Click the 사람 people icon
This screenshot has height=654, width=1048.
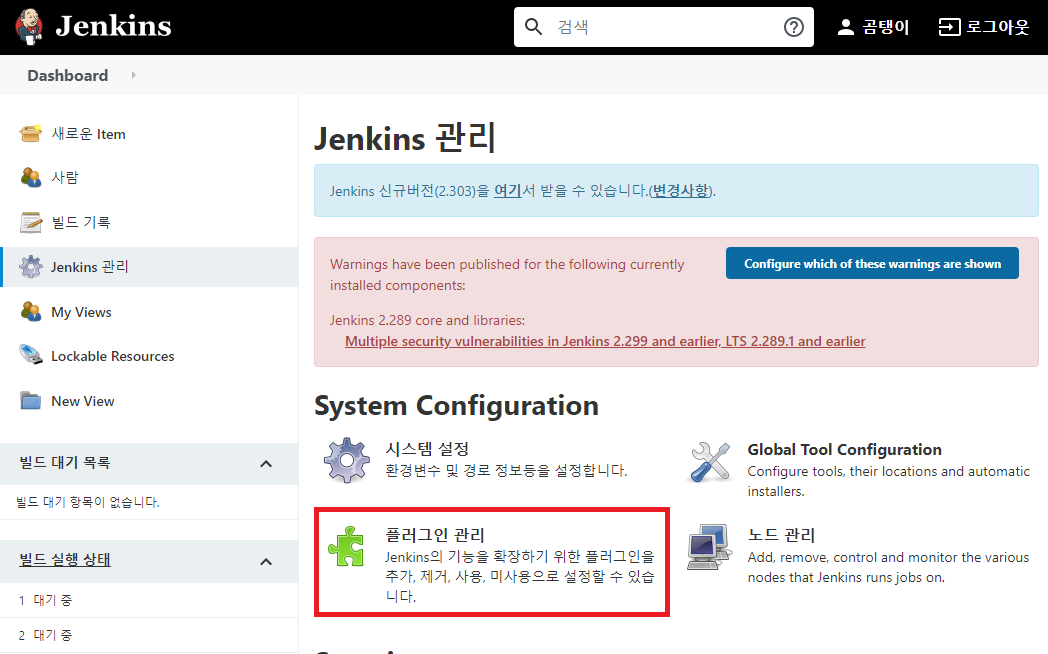tap(31, 178)
